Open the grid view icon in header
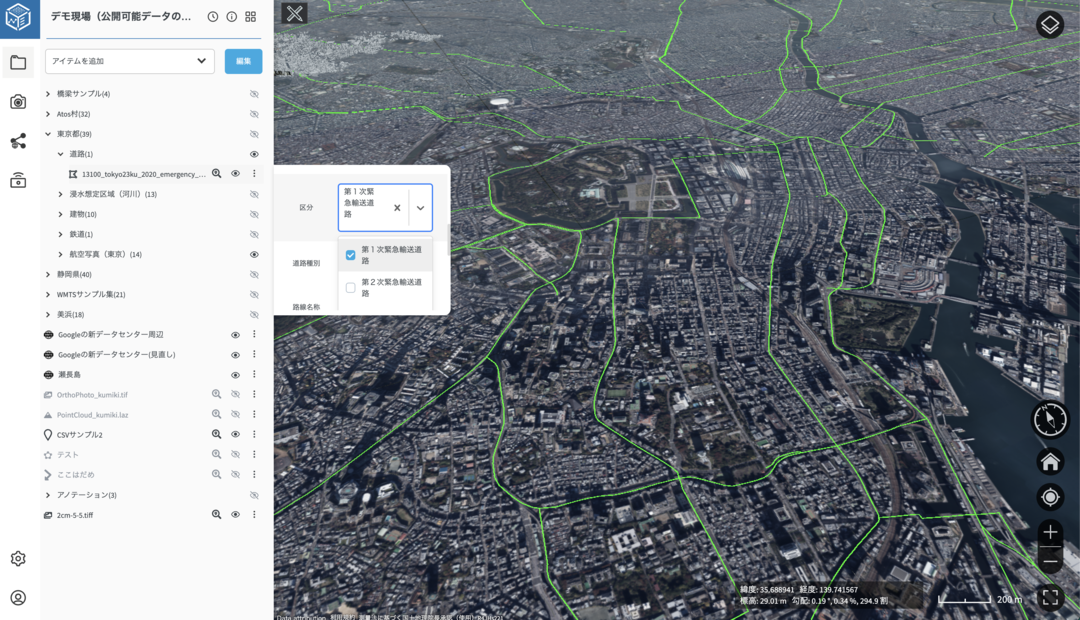The width and height of the screenshot is (1080, 620). point(251,17)
